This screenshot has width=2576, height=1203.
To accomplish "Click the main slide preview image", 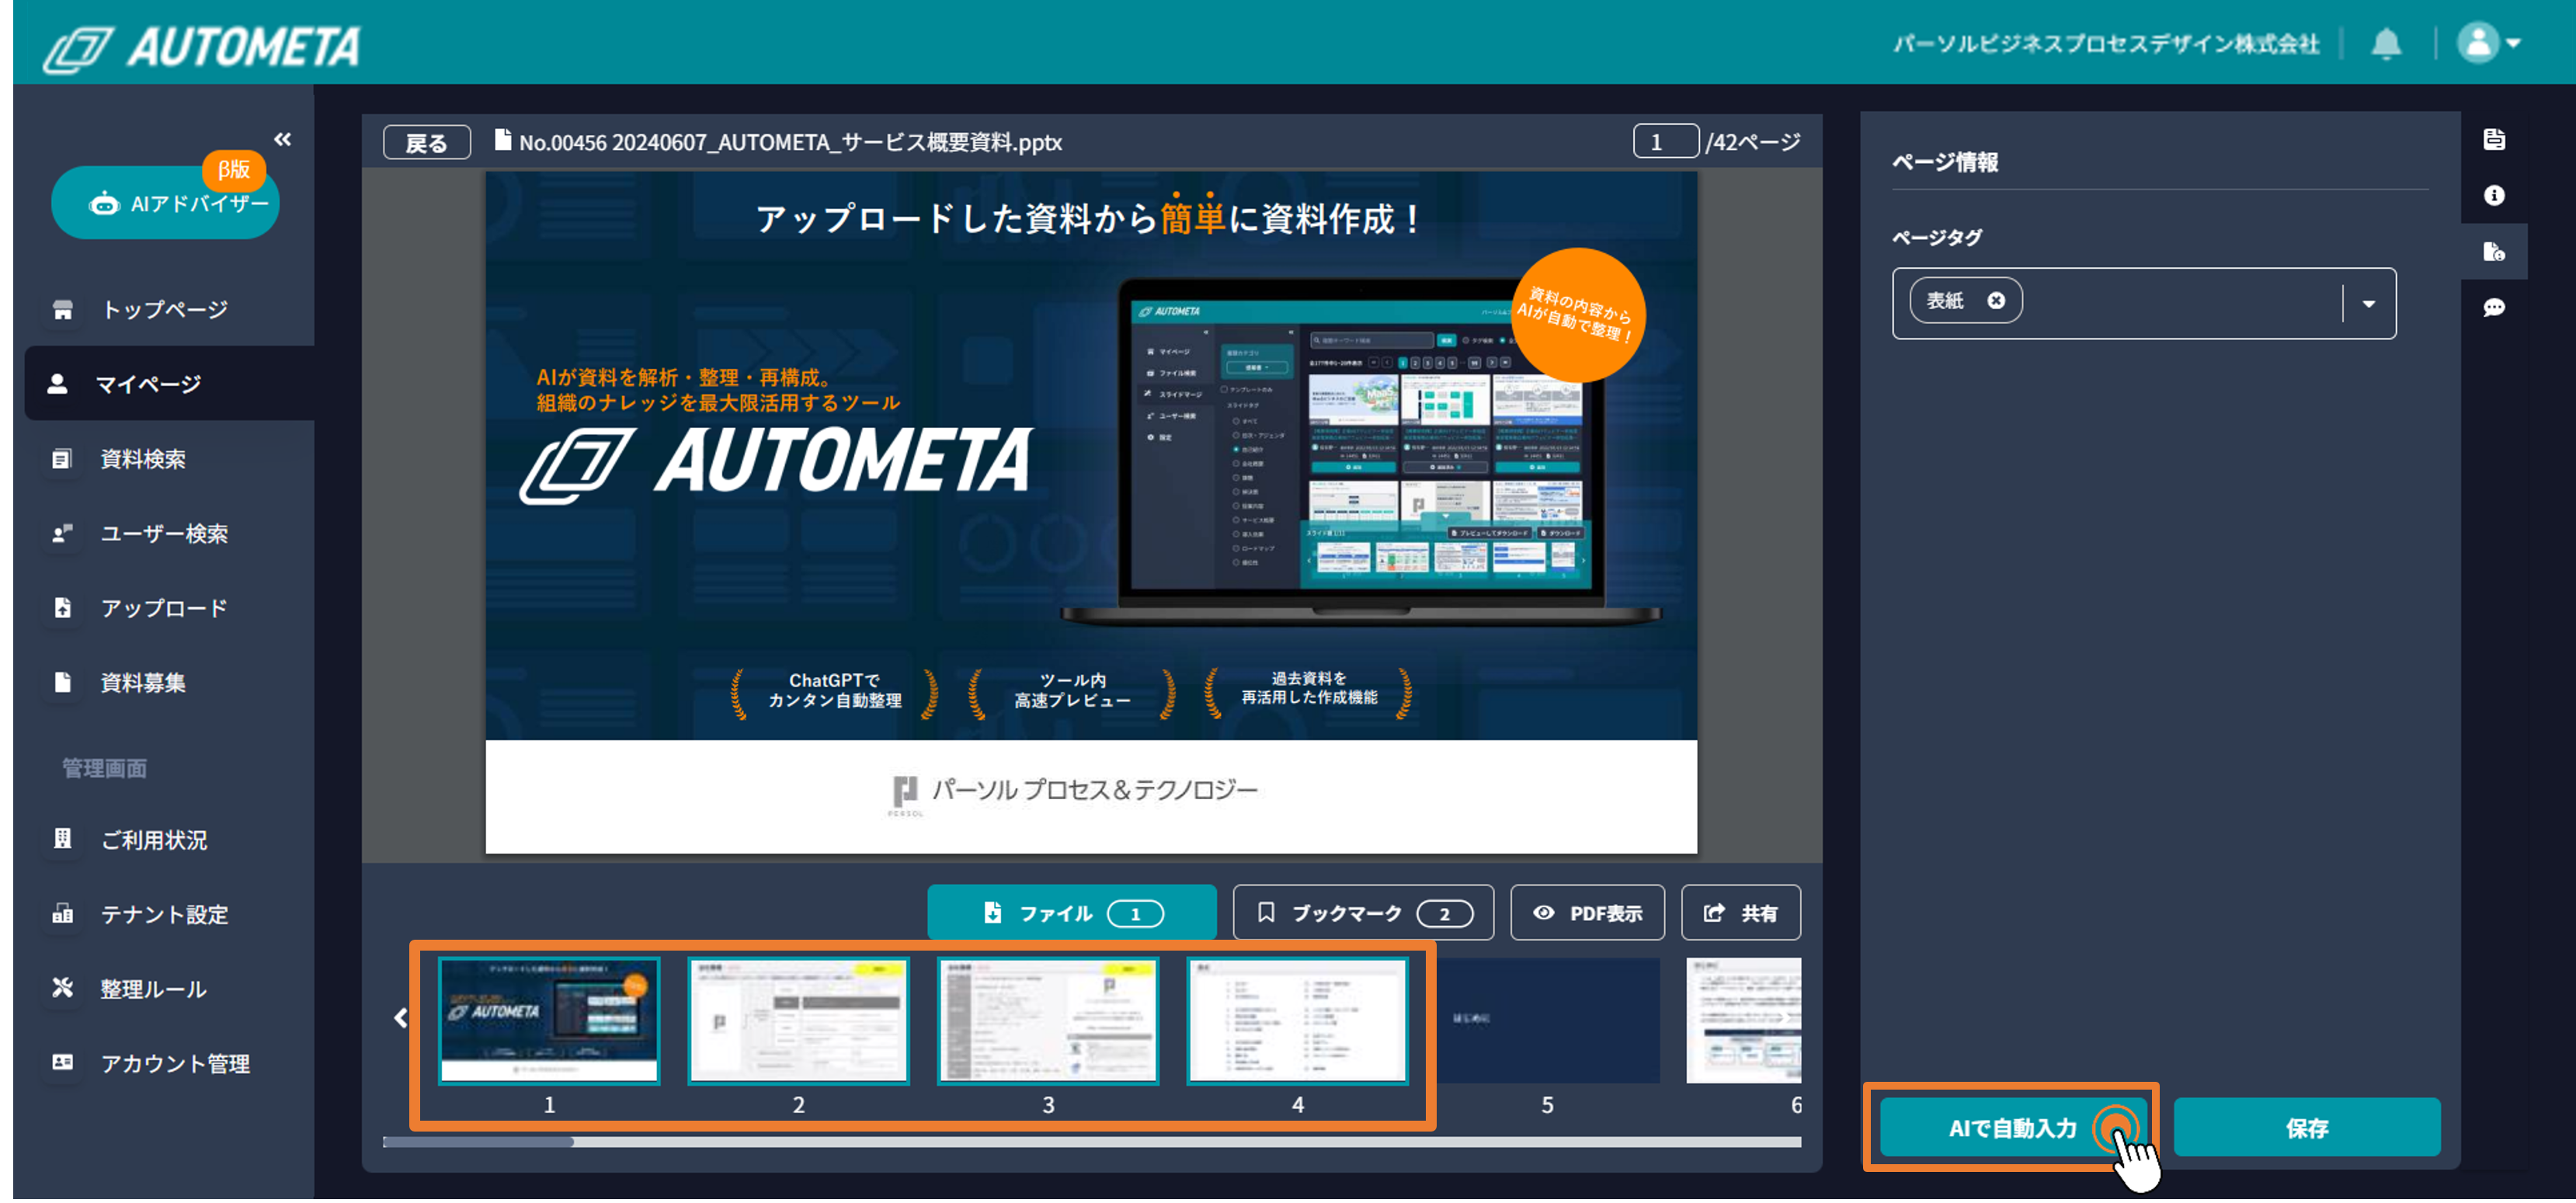I will (x=1091, y=512).
